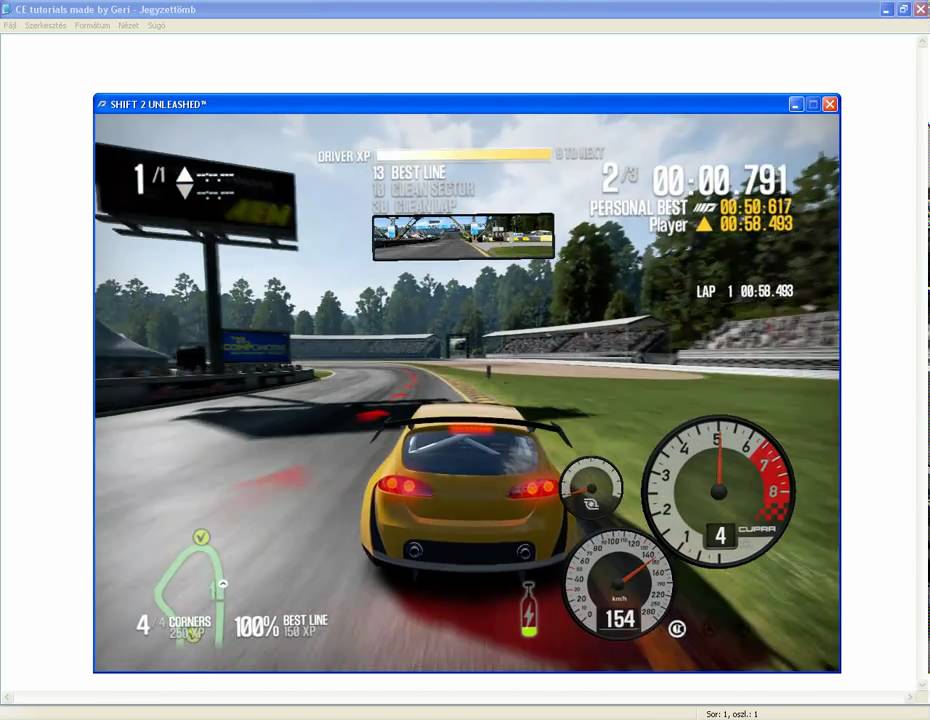Click the position up/down arrows indicator
This screenshot has width=930, height=720.
click(x=184, y=182)
